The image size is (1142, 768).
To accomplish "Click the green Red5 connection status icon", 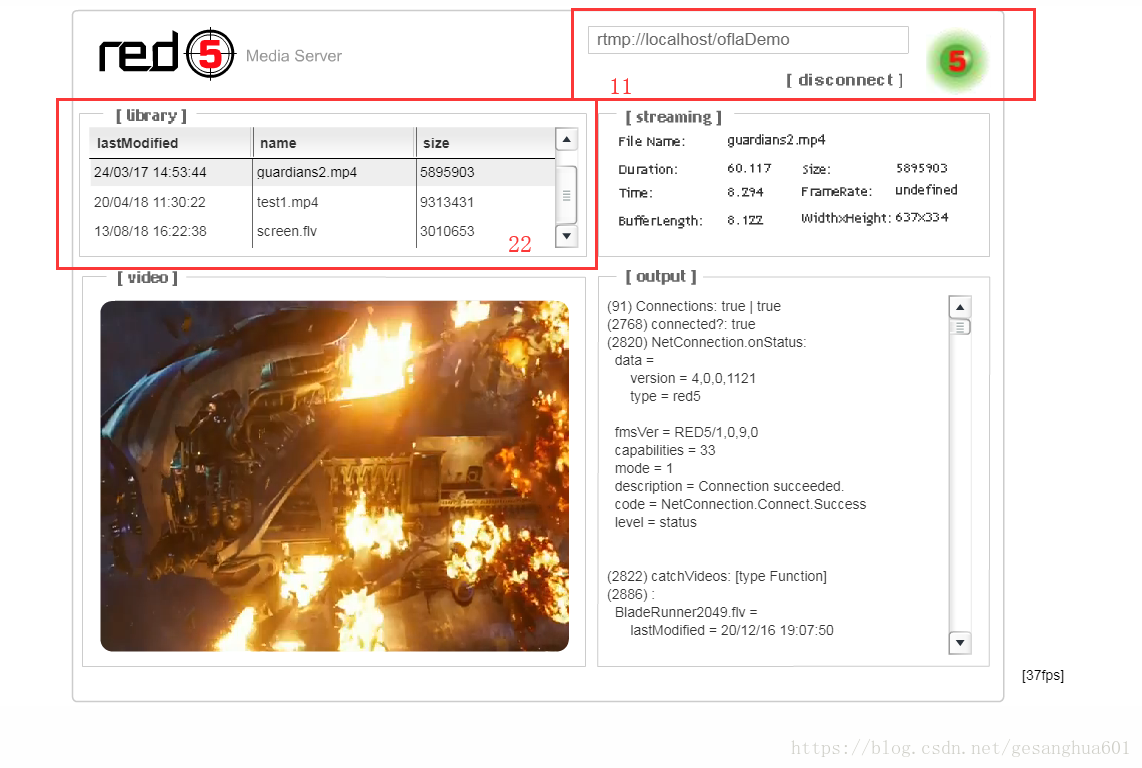I will point(956,61).
